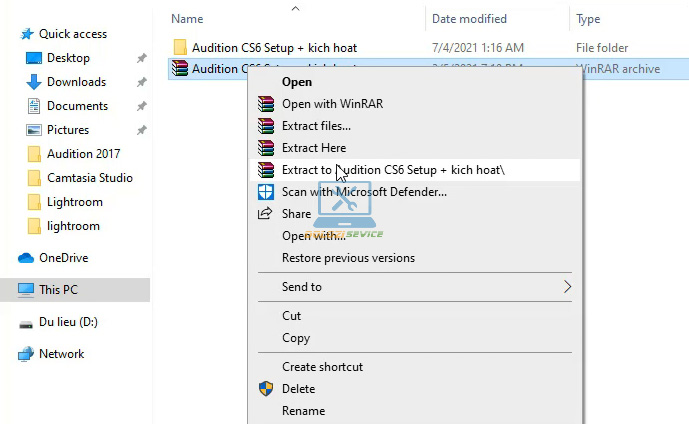
Task: Sort files by the Name column header
Action: pyautogui.click(x=189, y=19)
